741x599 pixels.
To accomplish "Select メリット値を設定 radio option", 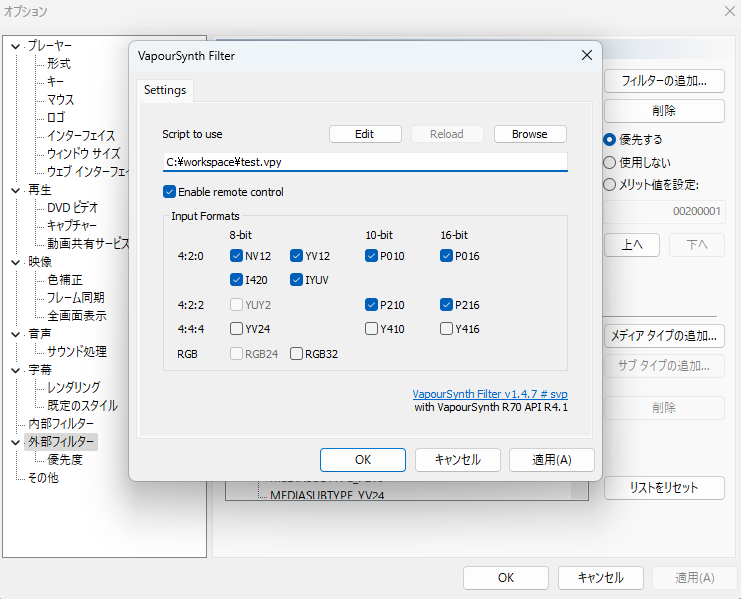I will (610, 184).
